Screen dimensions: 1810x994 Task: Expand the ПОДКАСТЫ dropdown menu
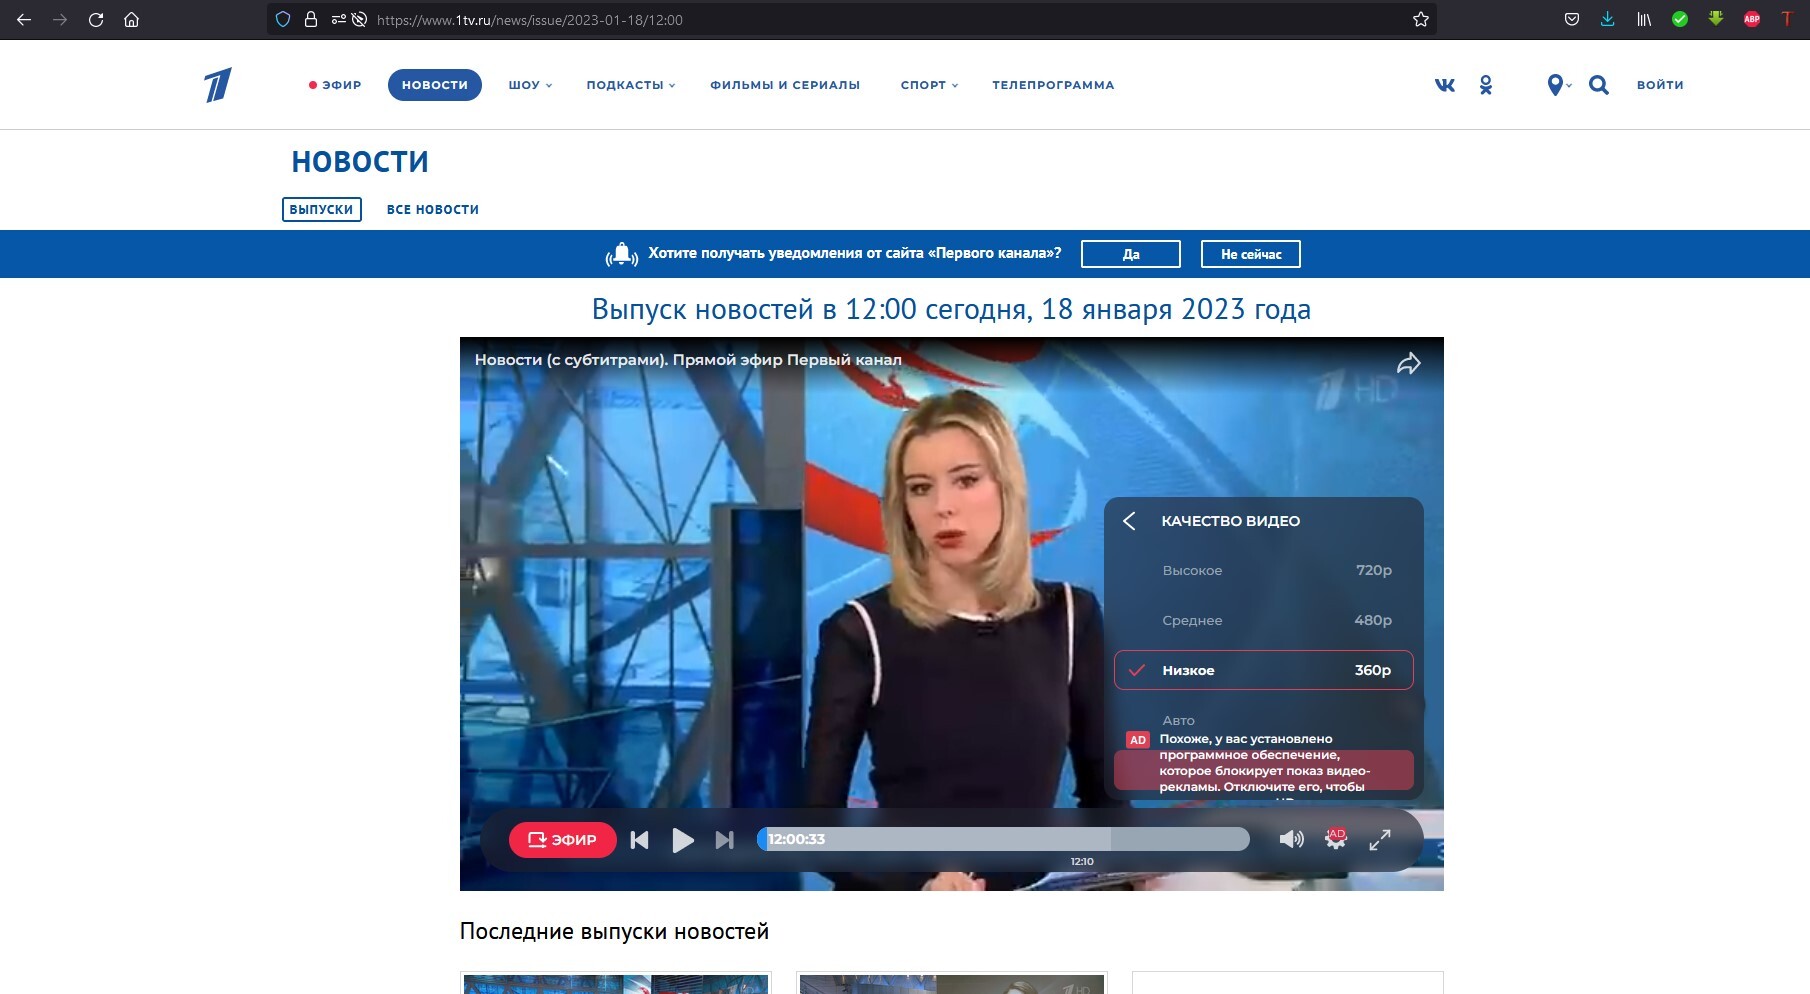pos(631,85)
